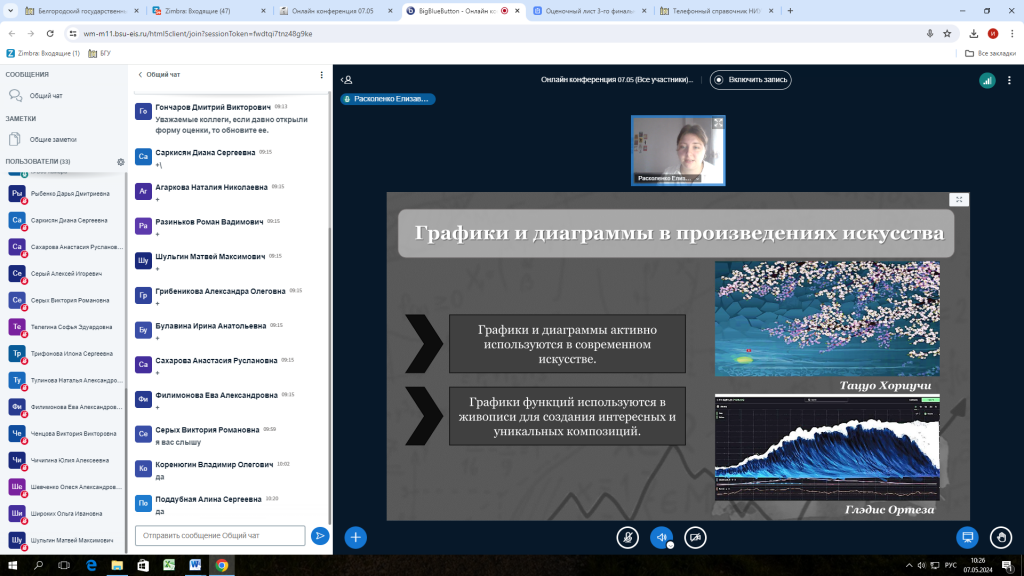Click the browser address bar URL

tap(198, 34)
